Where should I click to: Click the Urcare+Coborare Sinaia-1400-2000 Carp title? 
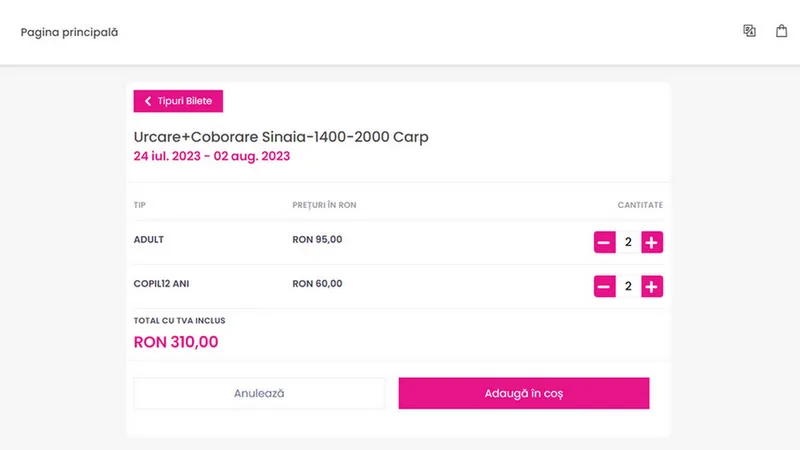281,137
